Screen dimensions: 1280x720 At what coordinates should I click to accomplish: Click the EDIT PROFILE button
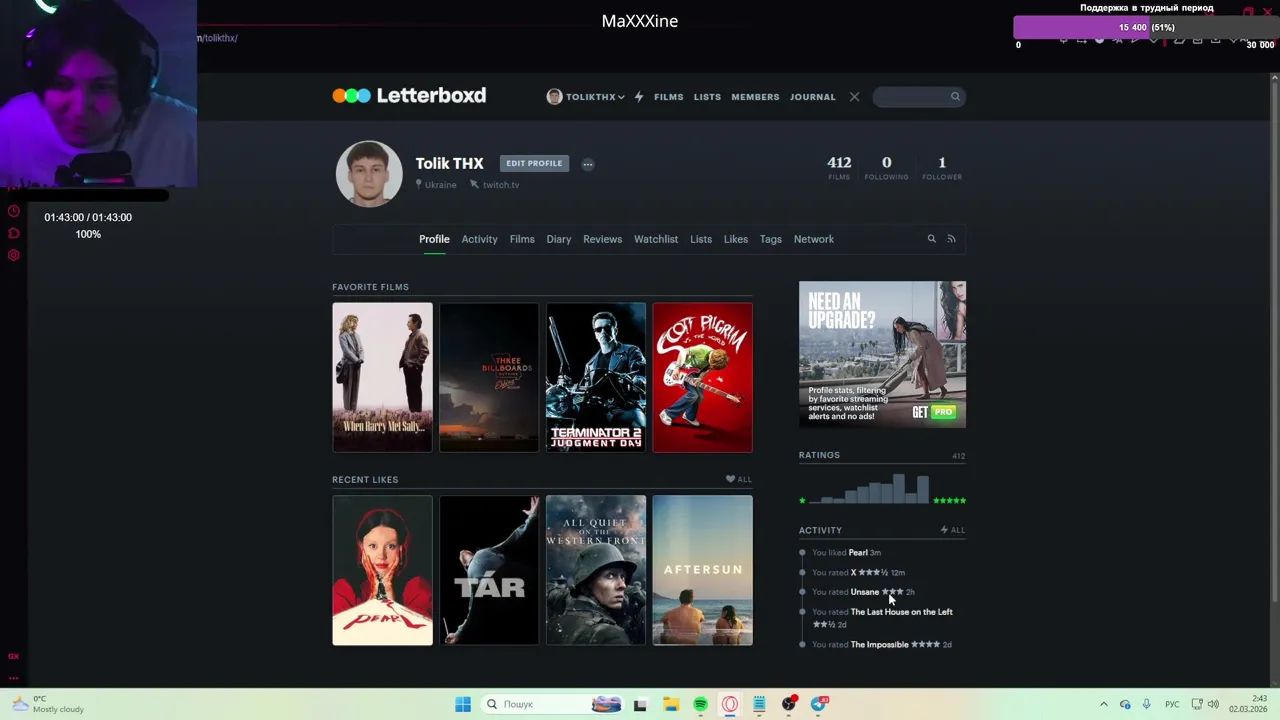click(x=534, y=163)
